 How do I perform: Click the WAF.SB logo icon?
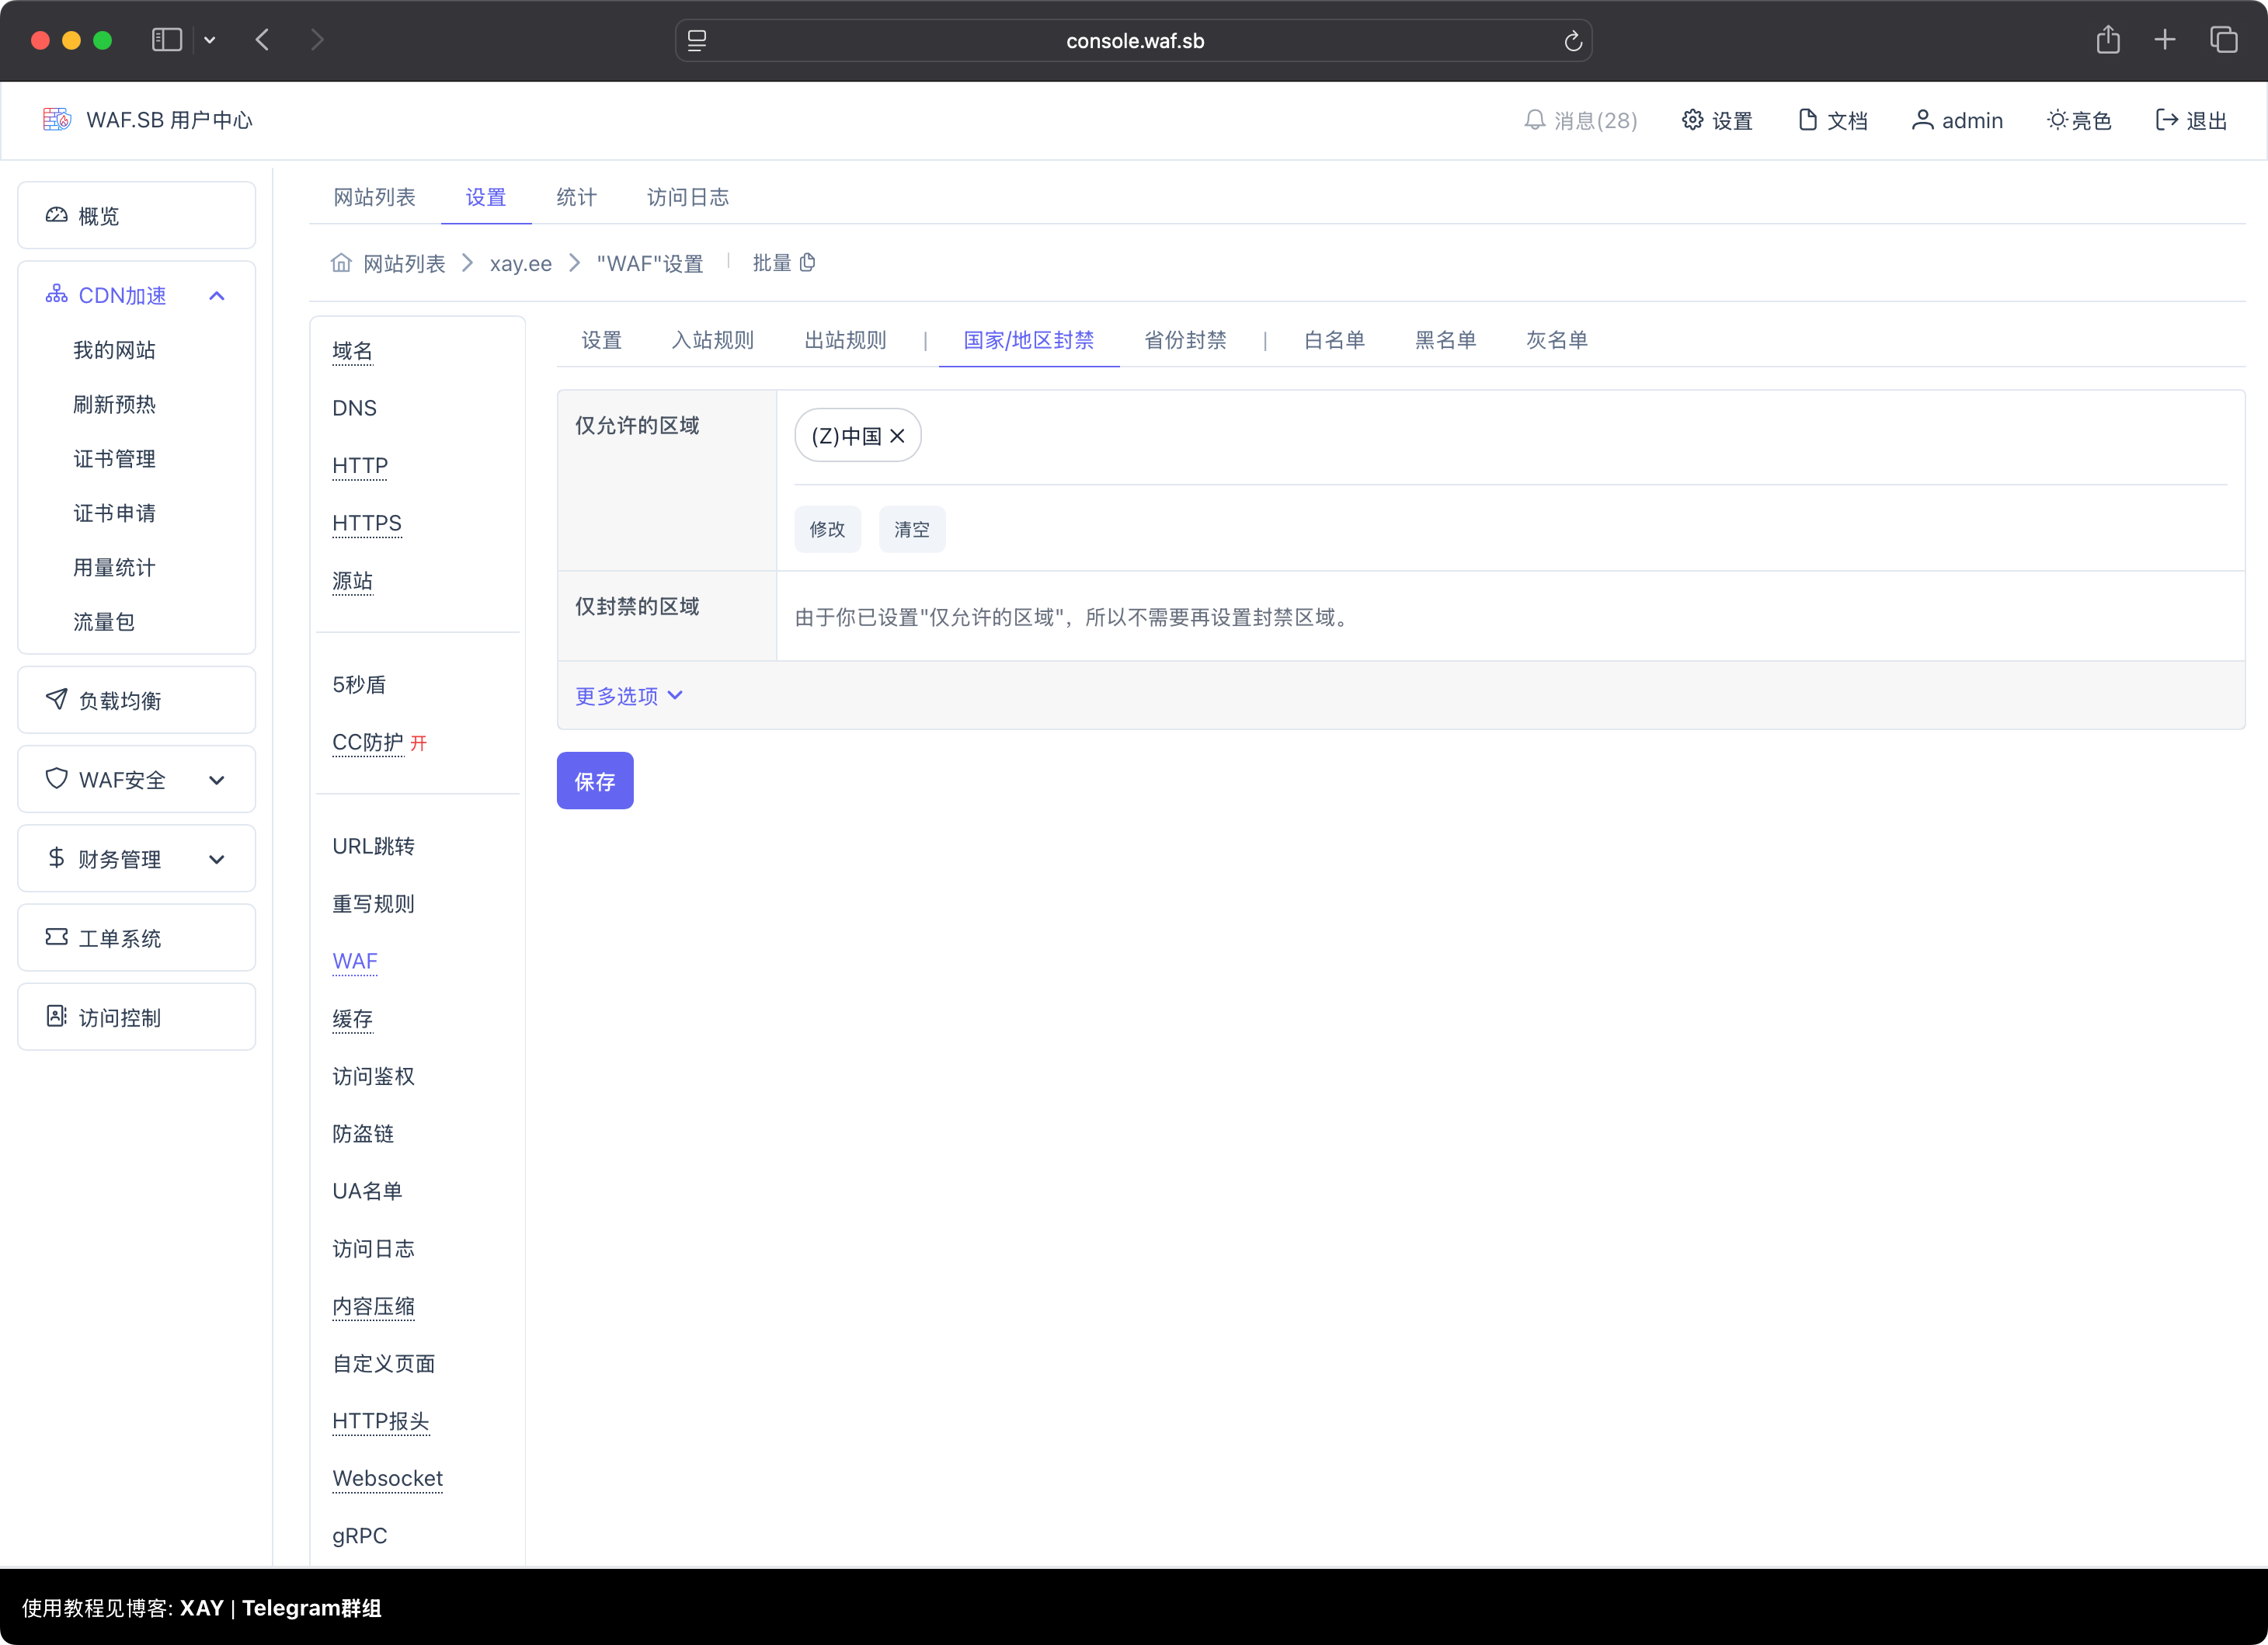[57, 120]
